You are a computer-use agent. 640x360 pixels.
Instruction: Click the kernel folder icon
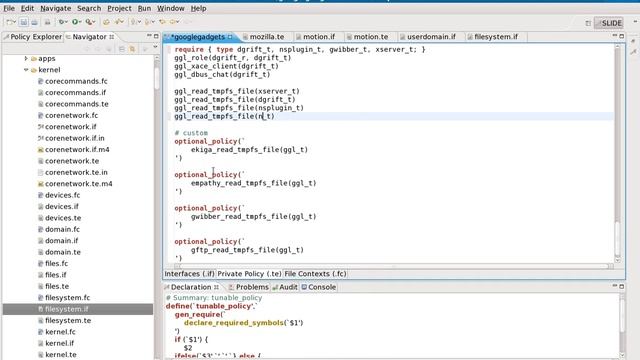point(34,70)
